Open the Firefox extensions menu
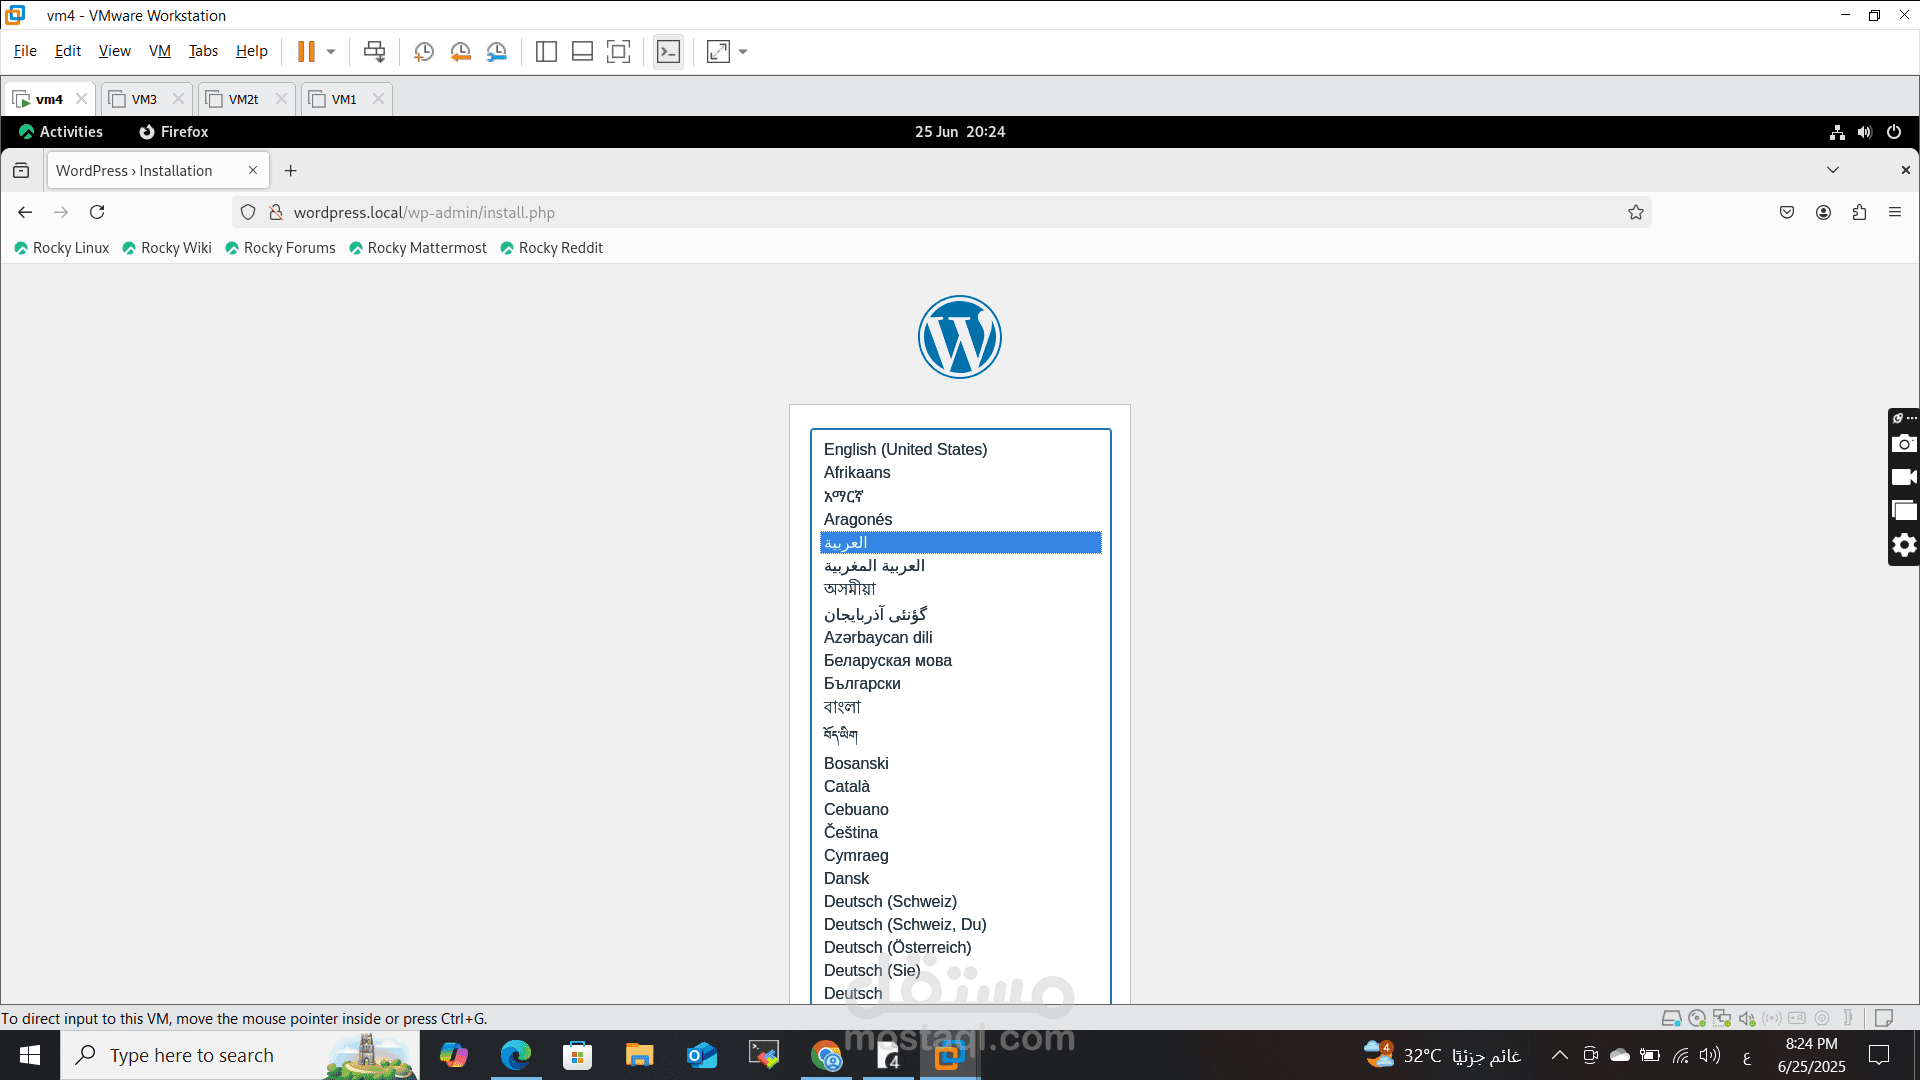1920x1080 pixels. [1859, 212]
